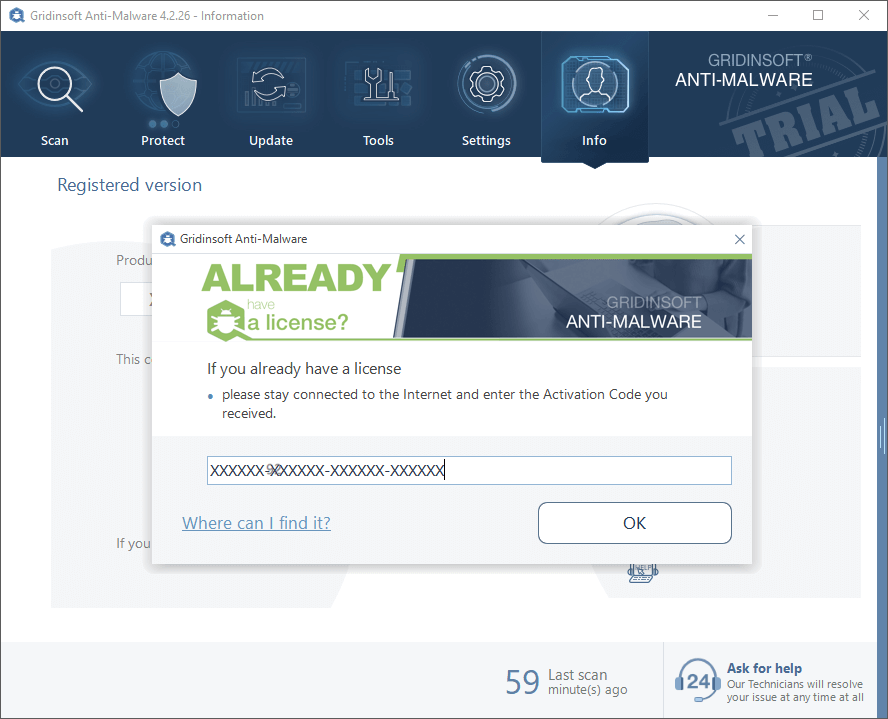The image size is (888, 719).
Task: Close the license activation dialog
Action: (x=740, y=239)
